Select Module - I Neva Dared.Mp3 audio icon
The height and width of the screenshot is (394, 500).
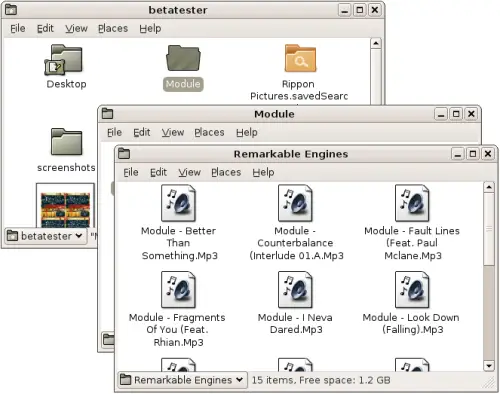point(295,290)
